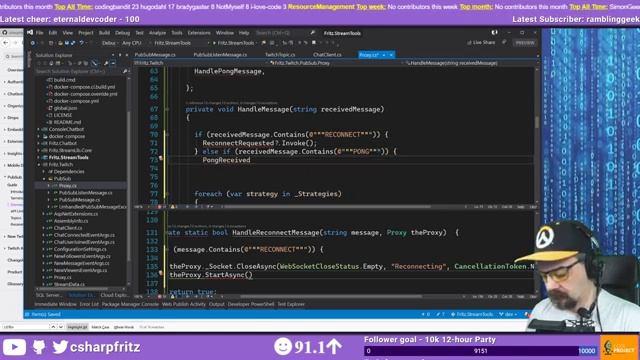
Task: Open the Fritz.Twitch.PubSub.Proxy type dropdown
Action: click(x=335, y=63)
